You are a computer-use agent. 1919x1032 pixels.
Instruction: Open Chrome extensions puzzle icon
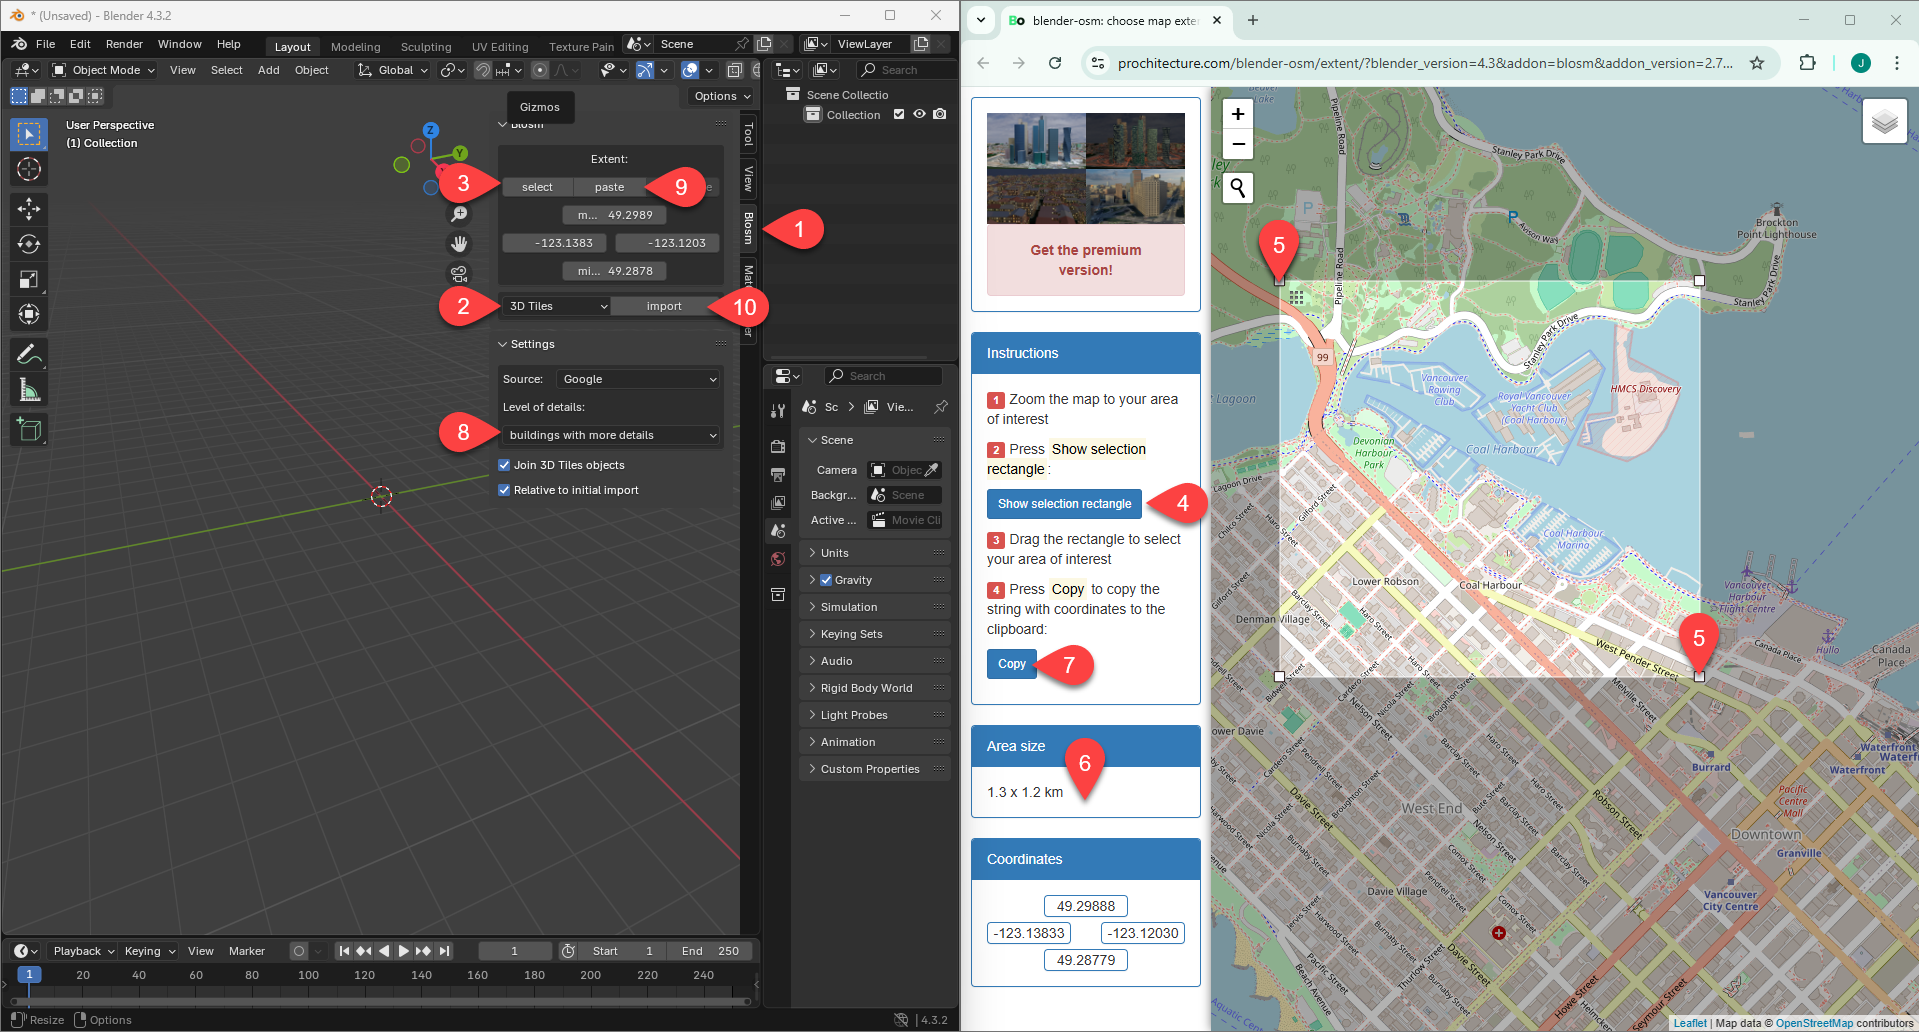[1807, 63]
